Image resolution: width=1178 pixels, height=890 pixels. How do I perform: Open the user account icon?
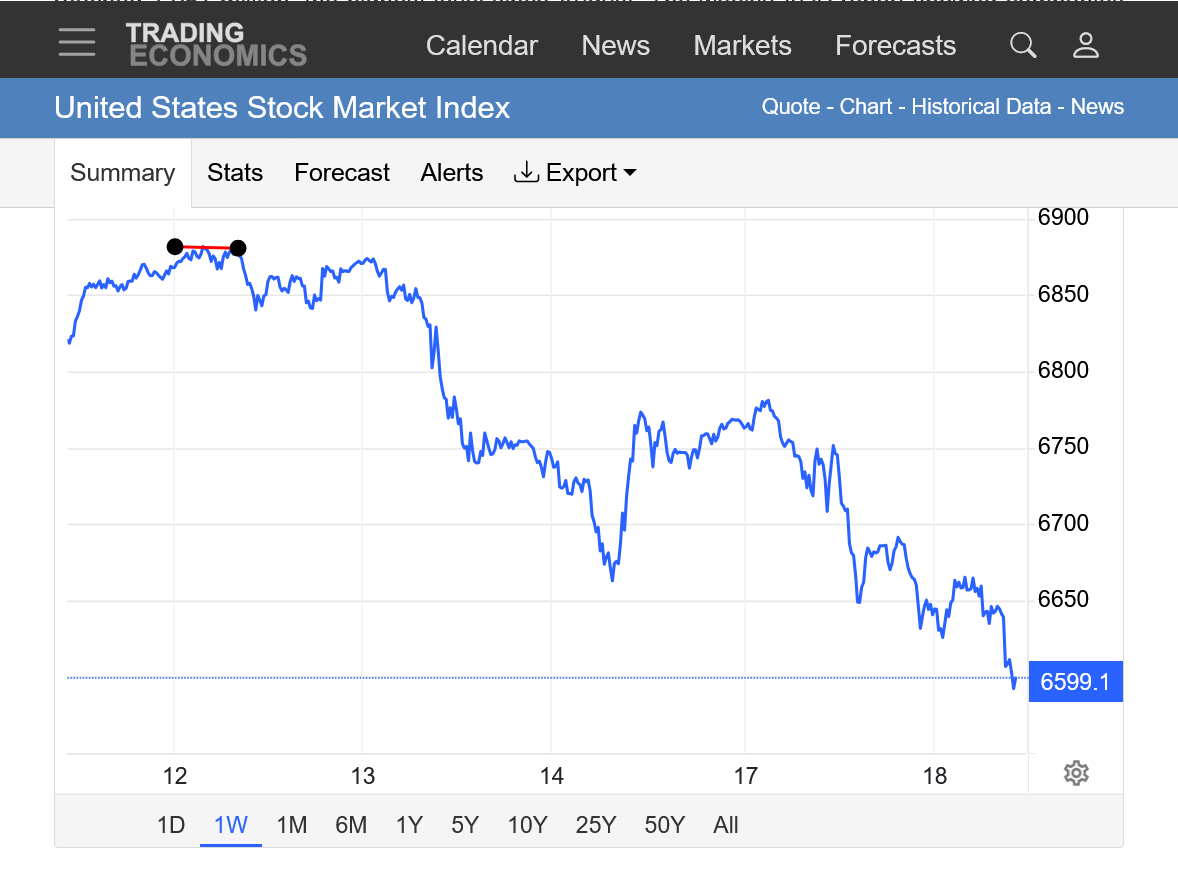pos(1086,45)
